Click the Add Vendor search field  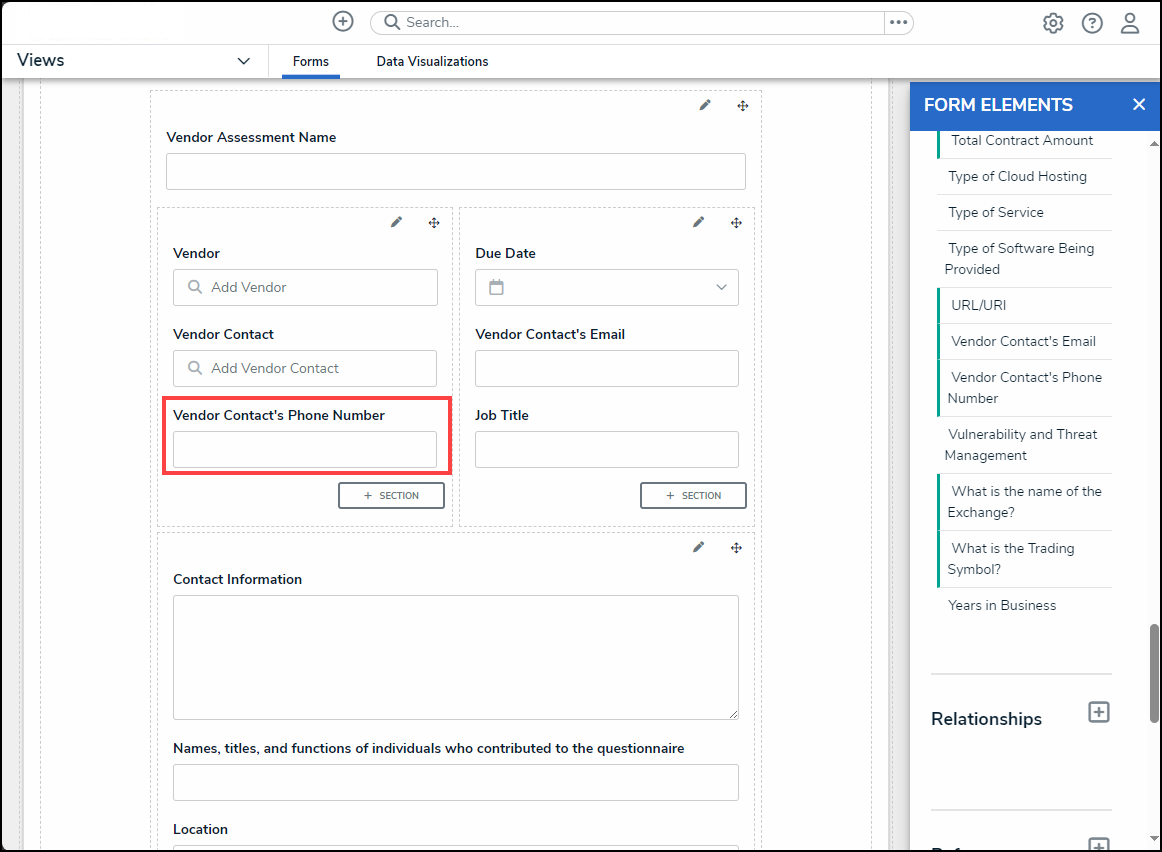(305, 288)
